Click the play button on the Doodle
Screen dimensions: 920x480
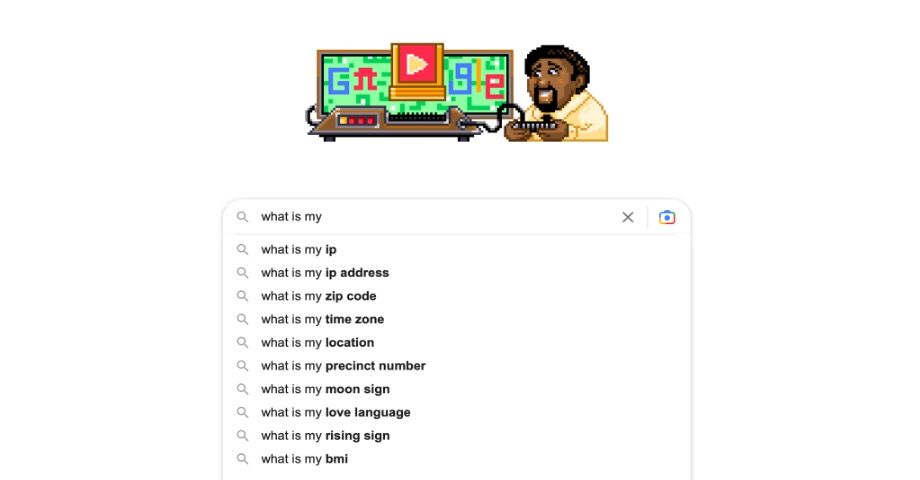click(418, 66)
